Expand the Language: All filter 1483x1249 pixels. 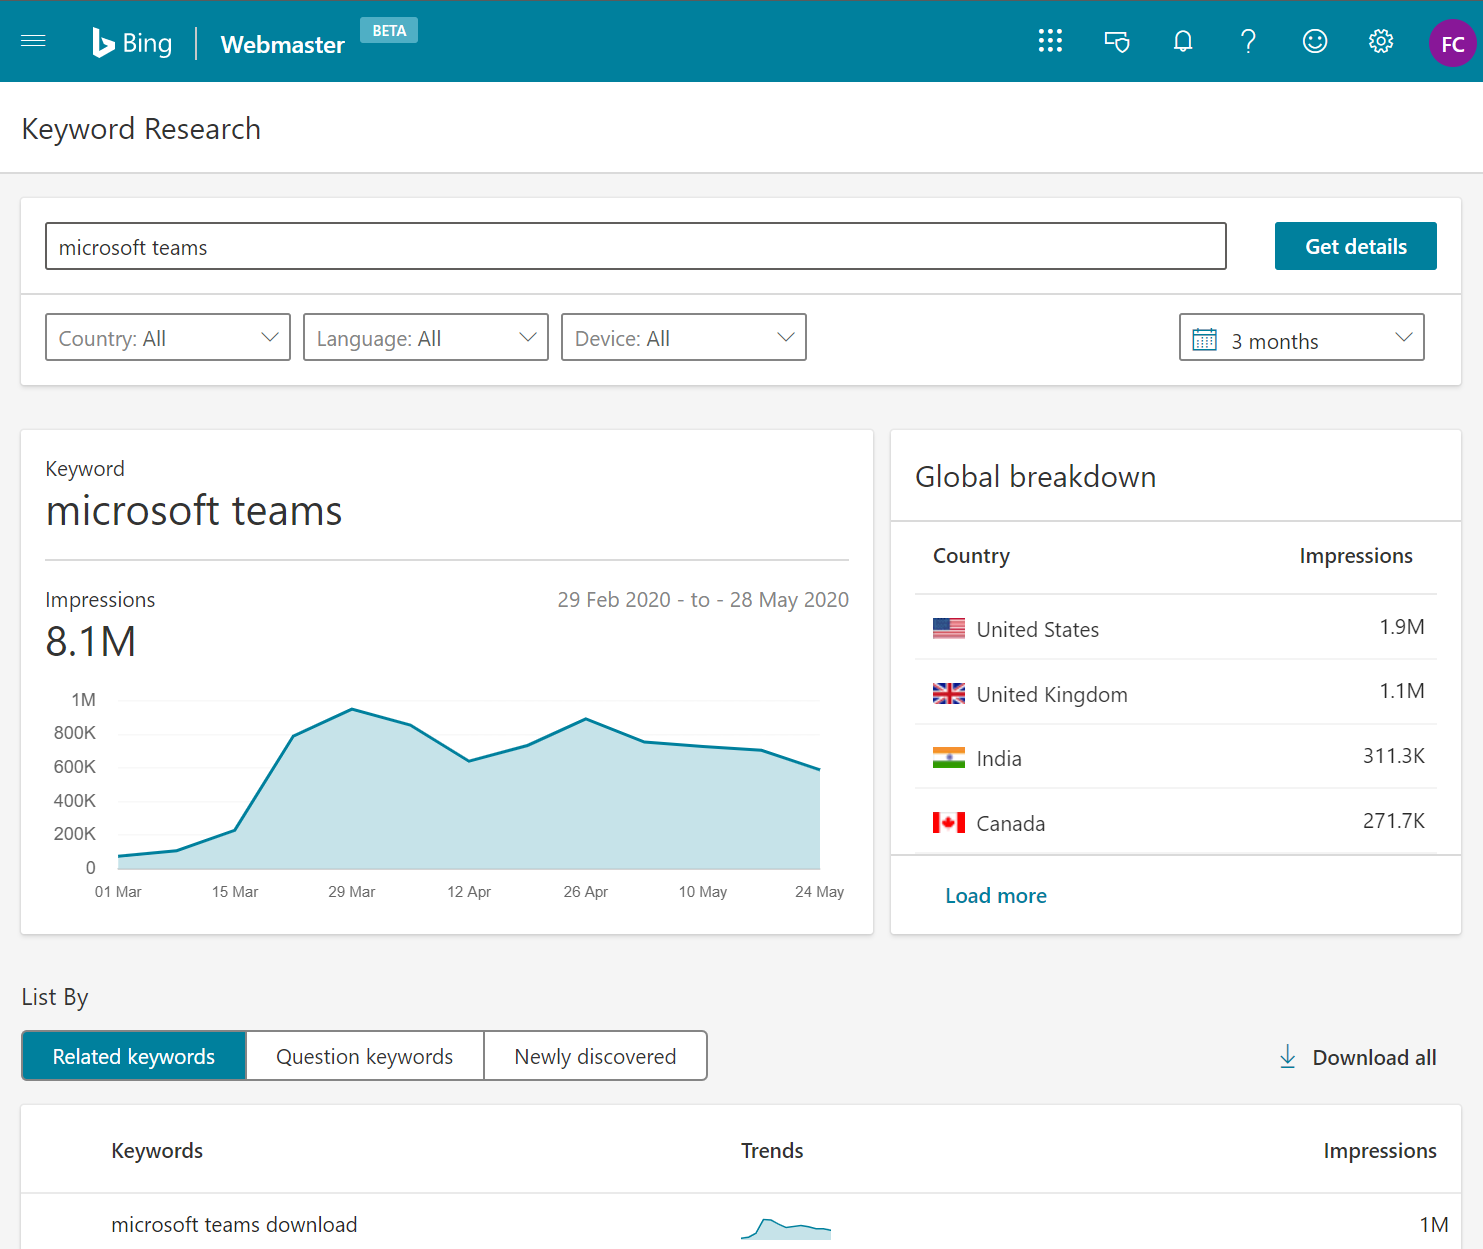tap(425, 337)
